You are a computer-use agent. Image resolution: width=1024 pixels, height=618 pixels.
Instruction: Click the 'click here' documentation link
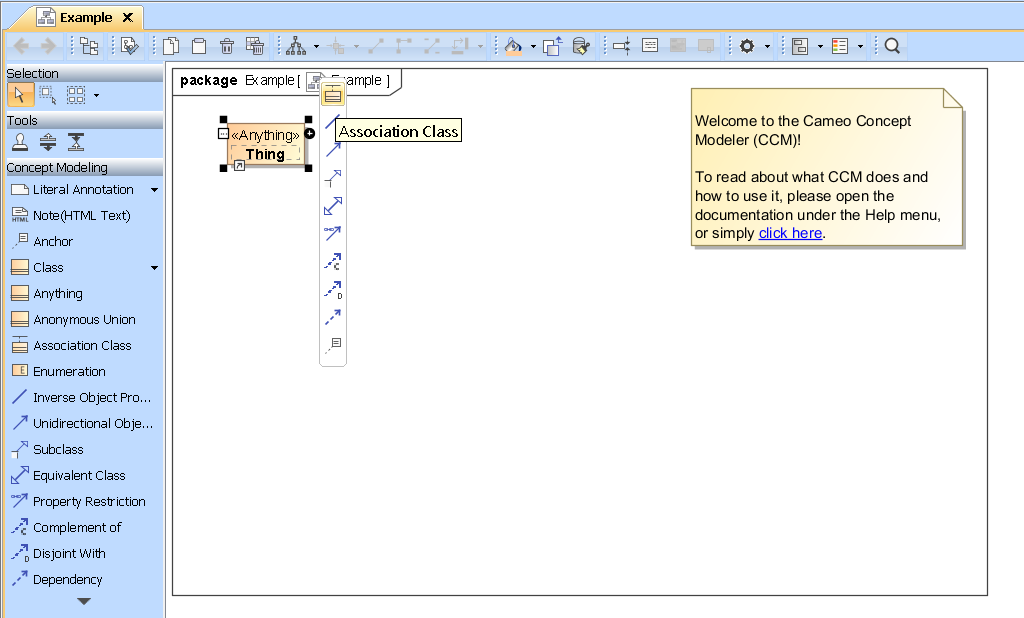click(x=790, y=233)
